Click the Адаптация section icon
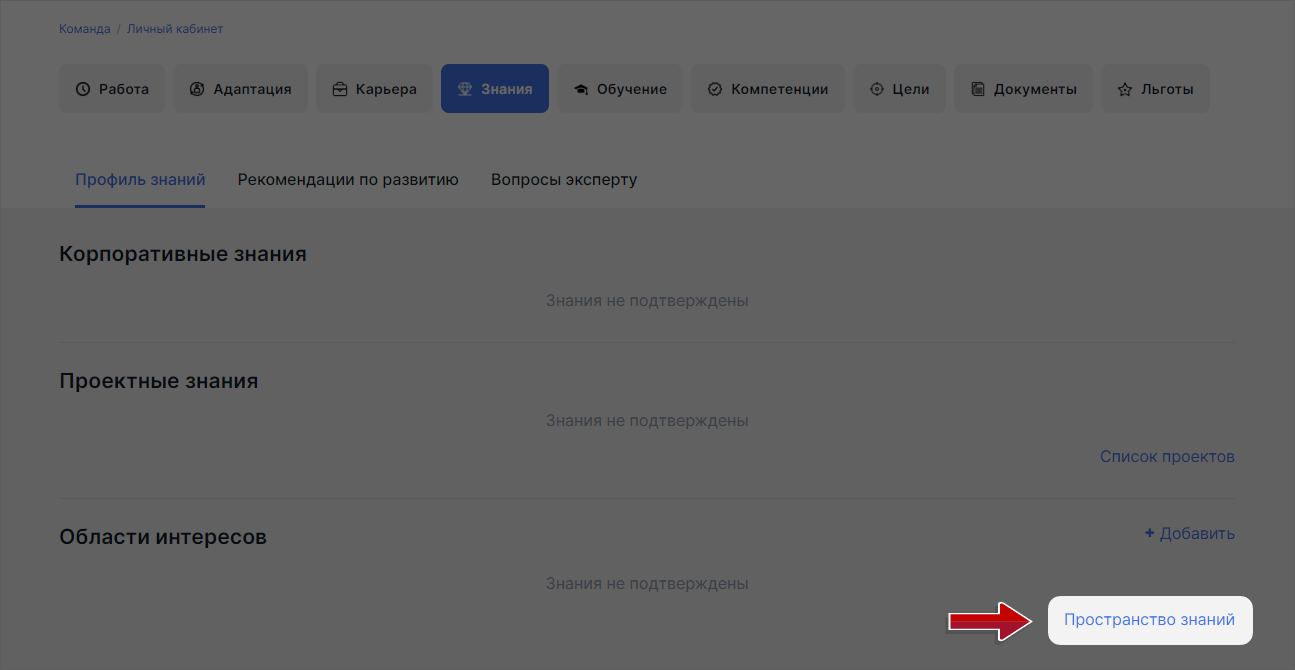1295x670 pixels. pos(195,88)
